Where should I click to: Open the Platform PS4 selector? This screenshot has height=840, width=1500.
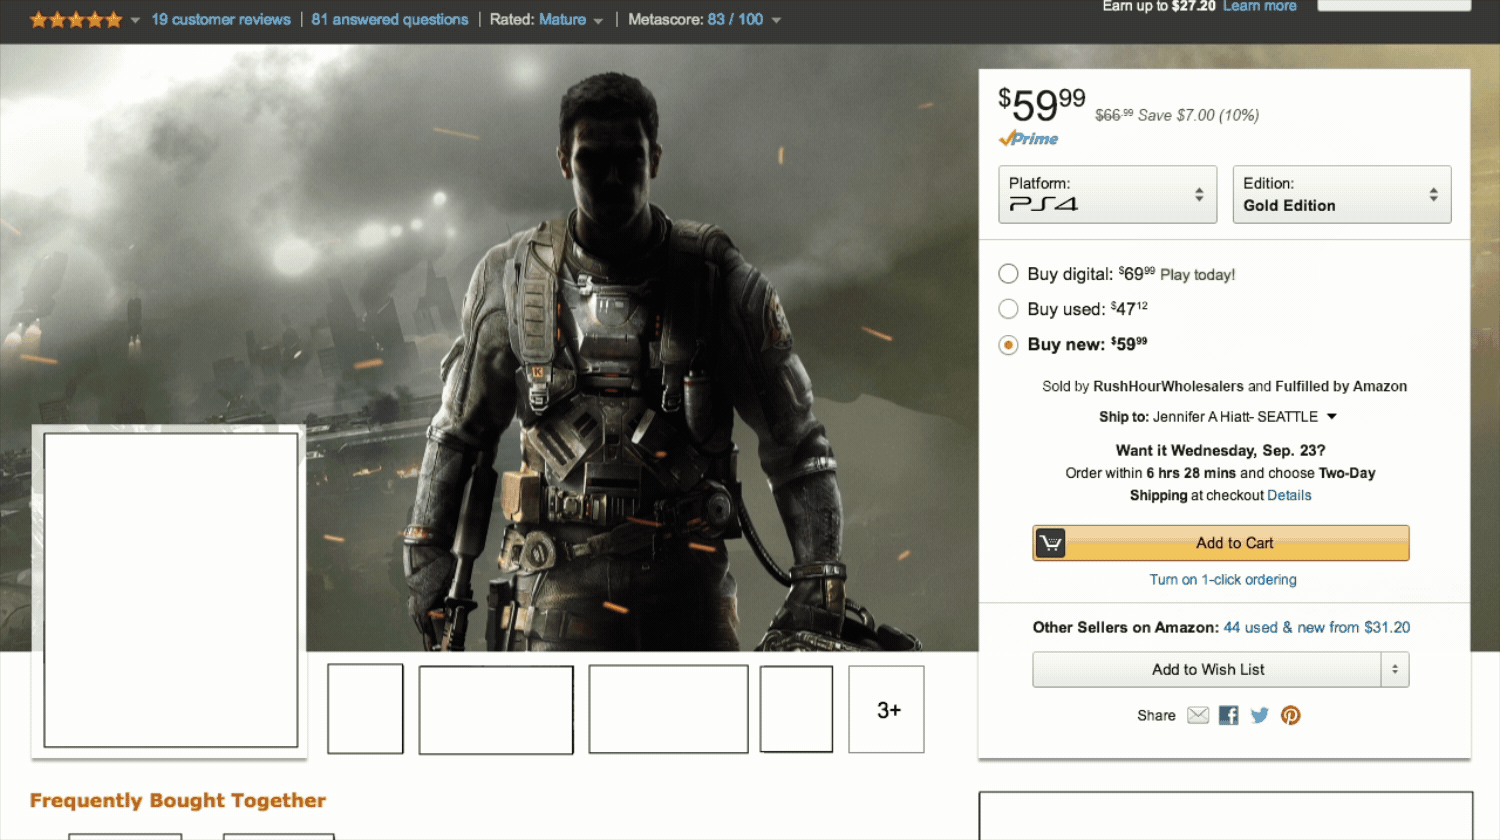click(x=1107, y=194)
